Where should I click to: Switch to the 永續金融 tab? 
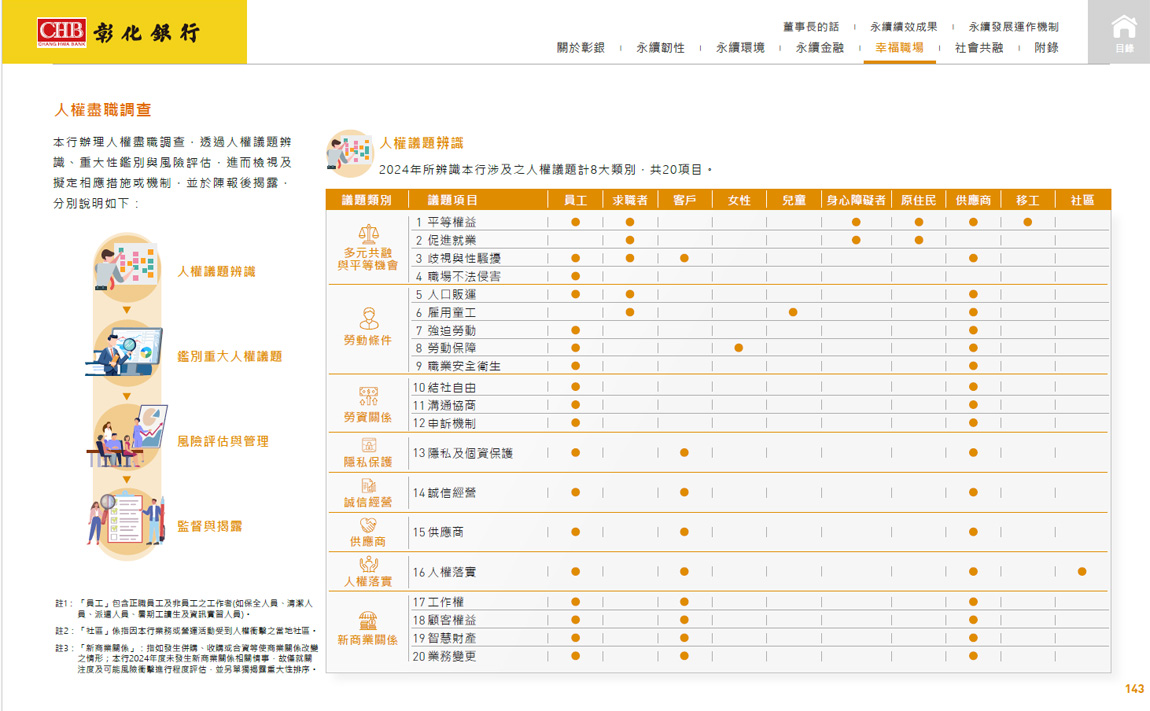pyautogui.click(x=820, y=48)
